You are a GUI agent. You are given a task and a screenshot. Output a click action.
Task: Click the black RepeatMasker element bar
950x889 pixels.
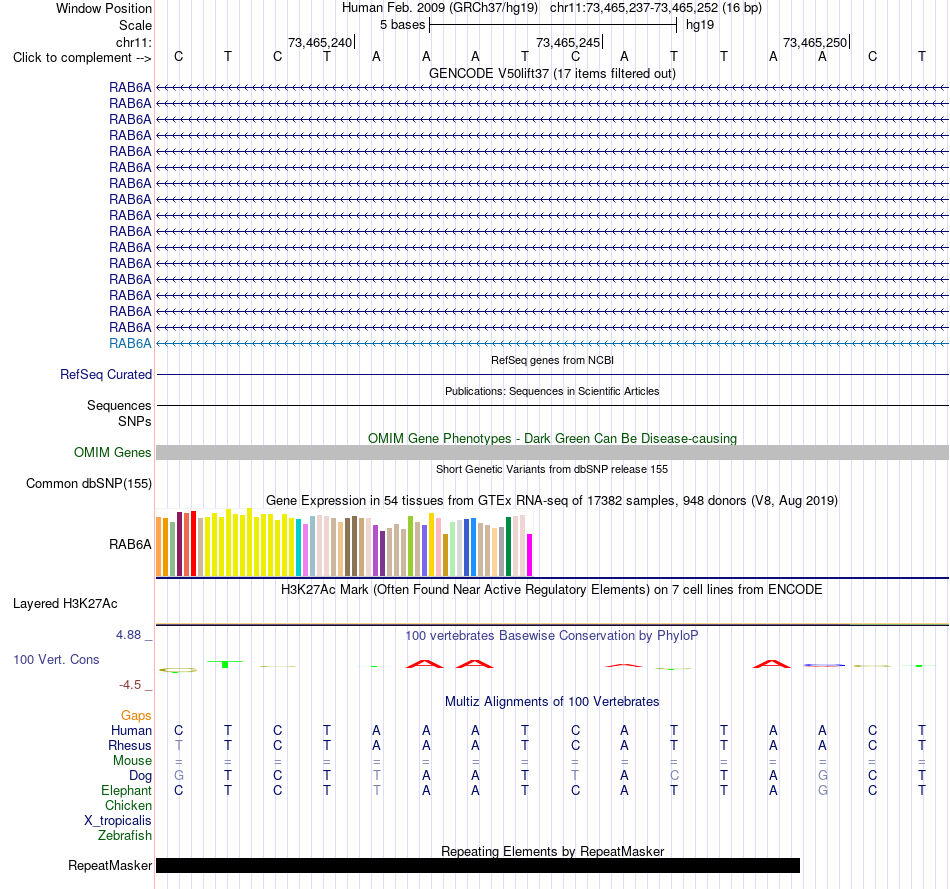[x=478, y=865]
